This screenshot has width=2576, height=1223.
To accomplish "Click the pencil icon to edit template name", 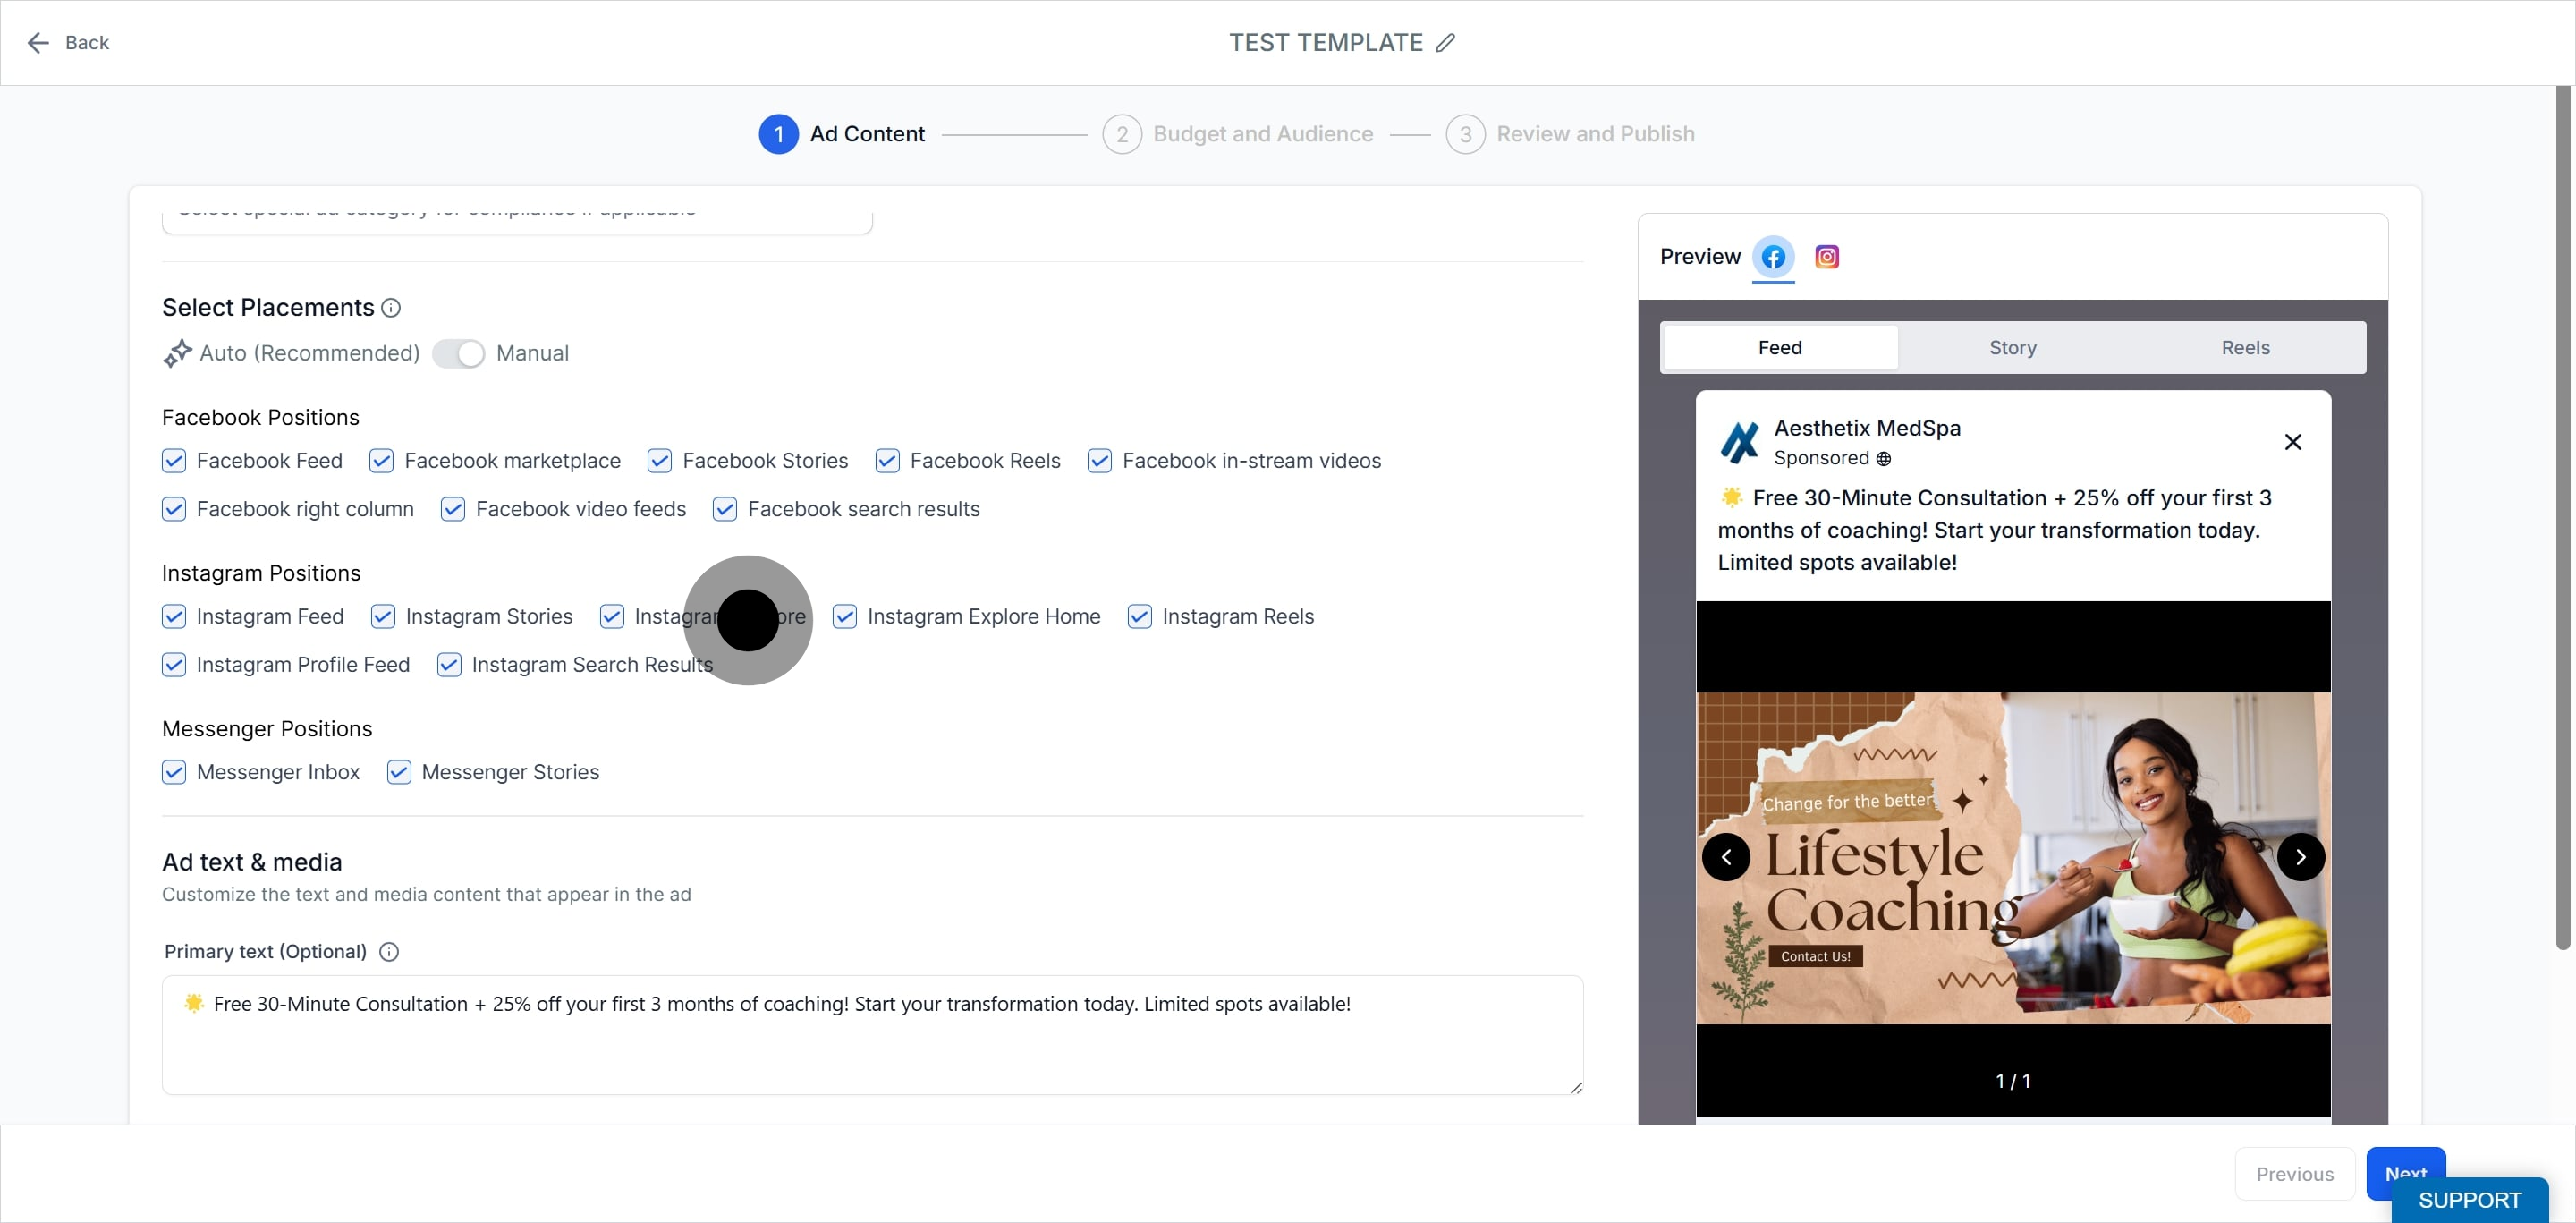I will point(1445,43).
